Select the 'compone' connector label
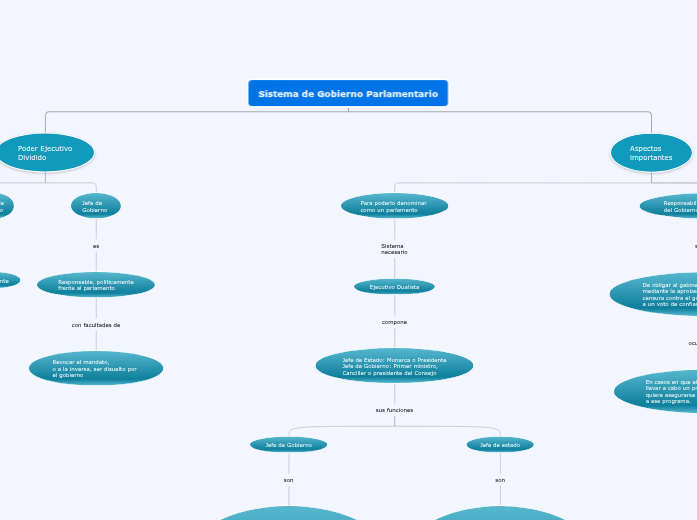 (x=394, y=322)
